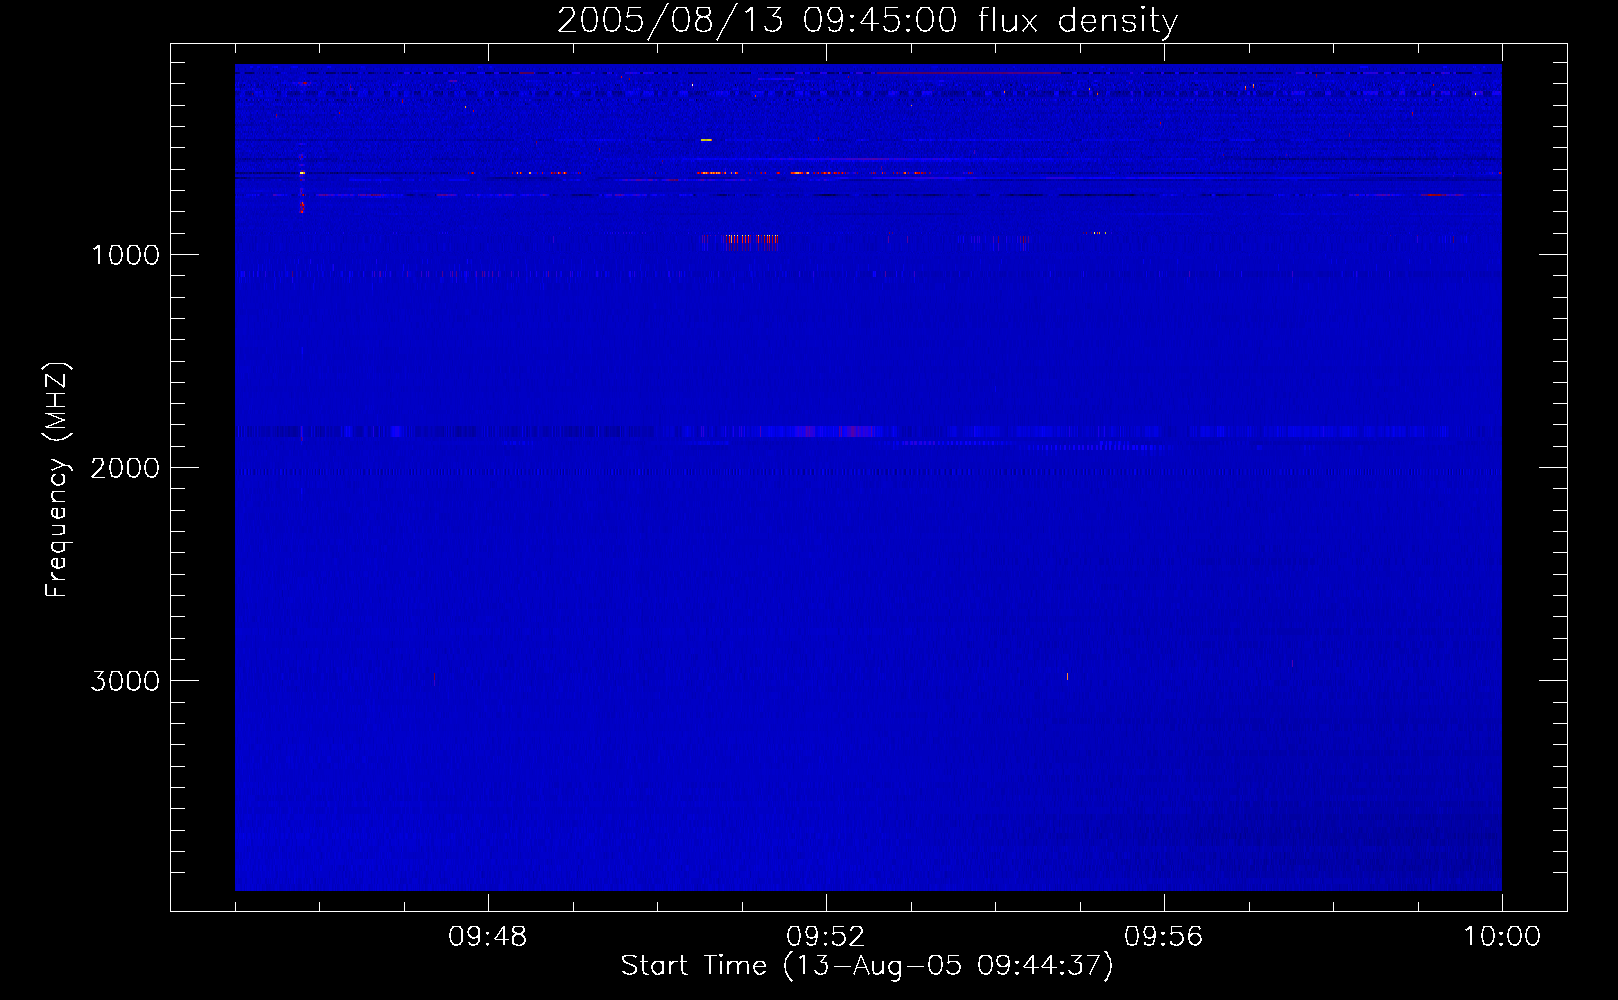Click the 'Start Time (13-Aug-05 09:44:37)' axis label
The image size is (1618, 1000).
tap(867, 966)
